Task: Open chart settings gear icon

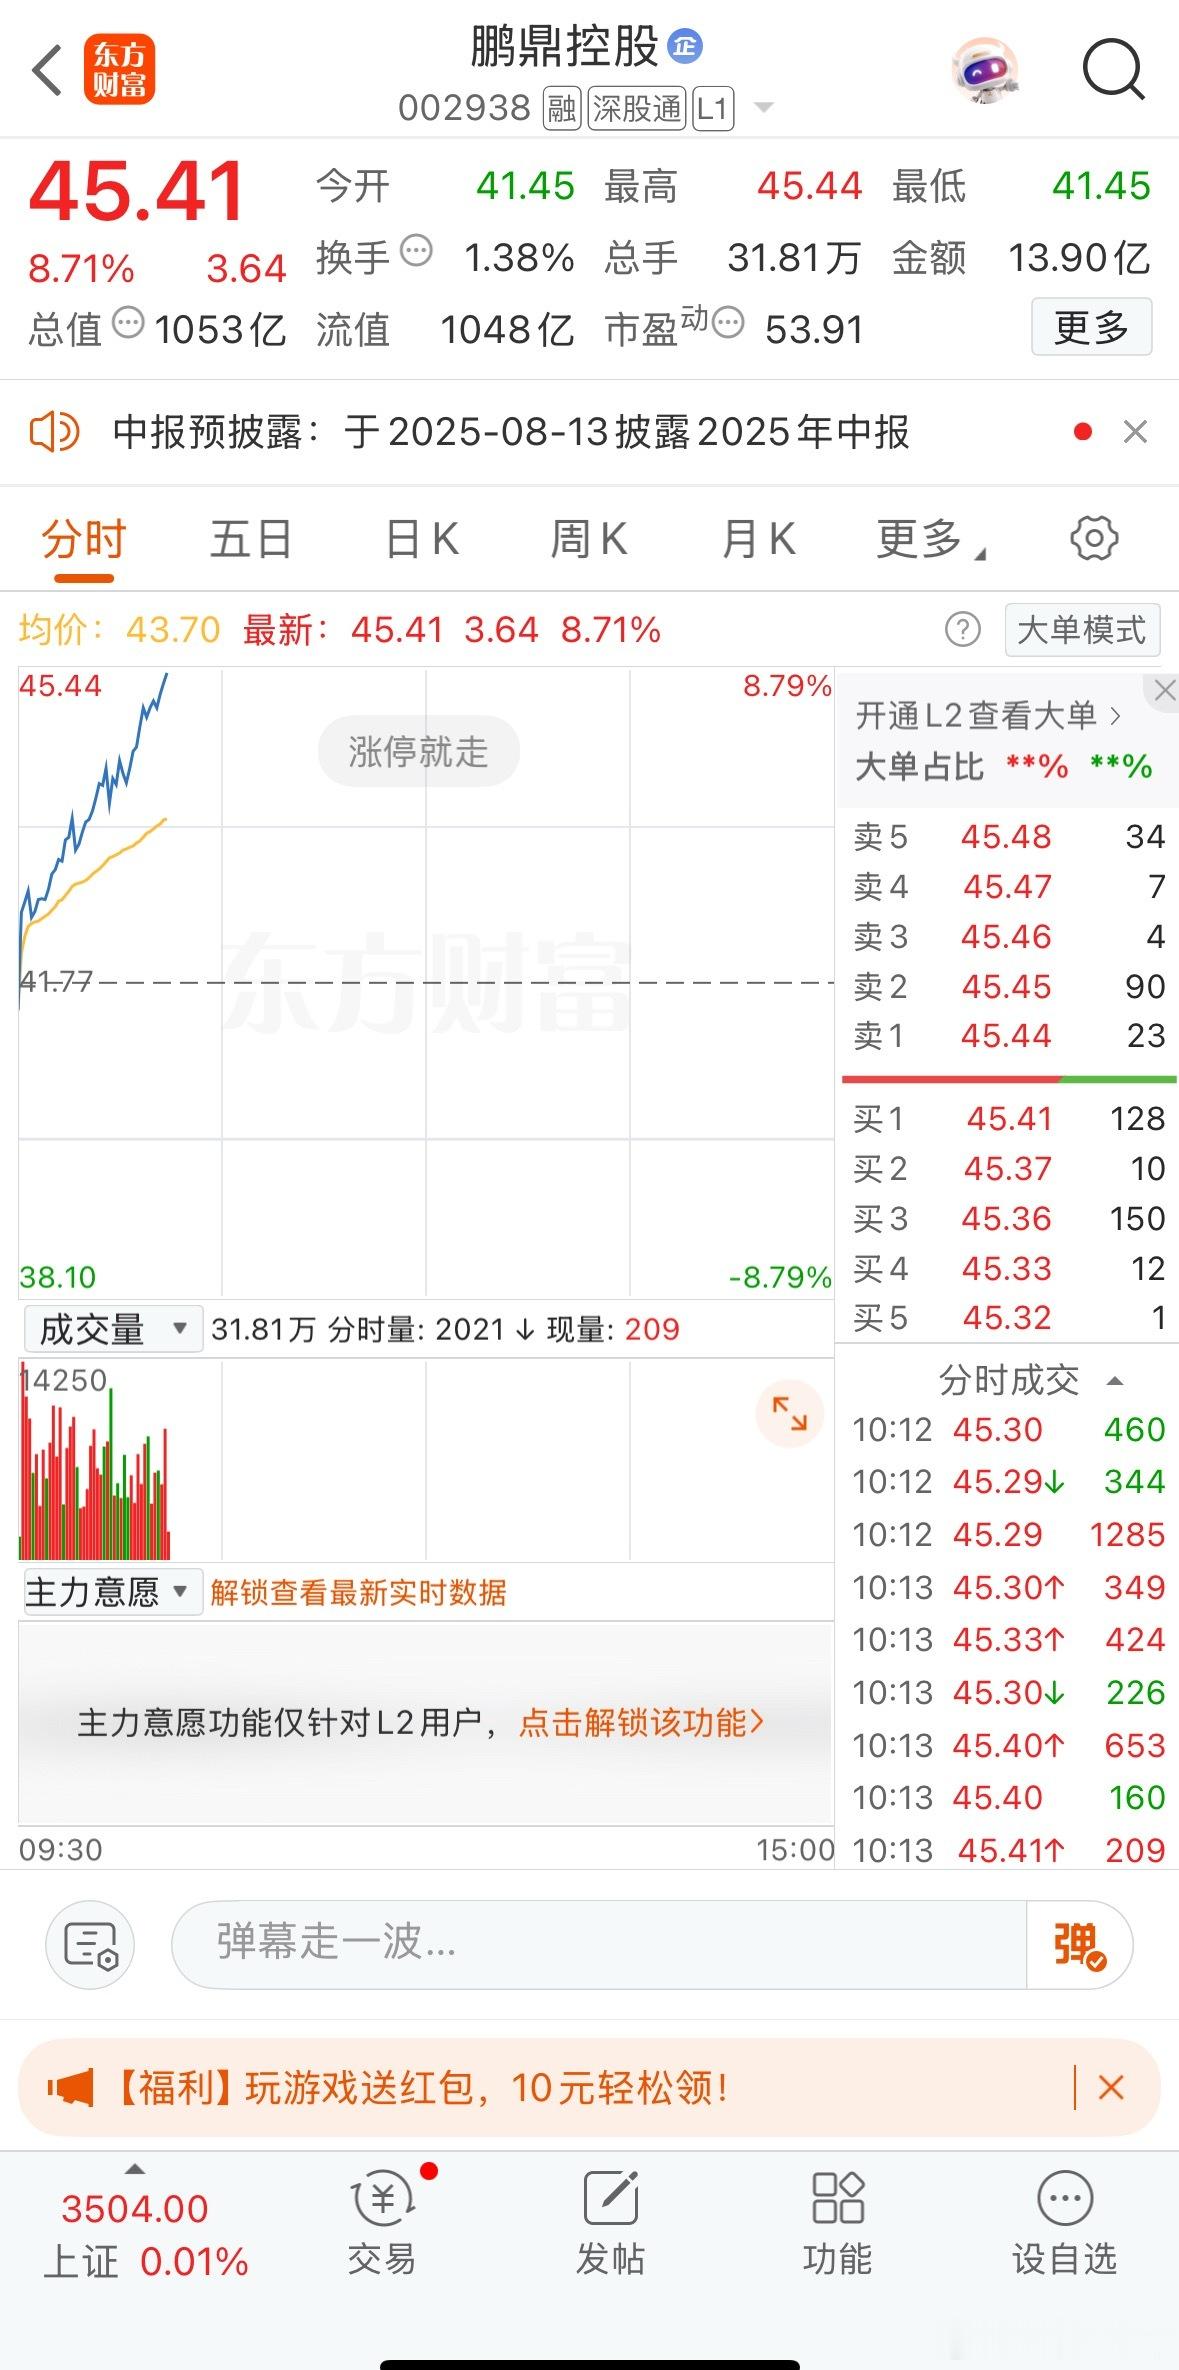Action: click(1094, 539)
